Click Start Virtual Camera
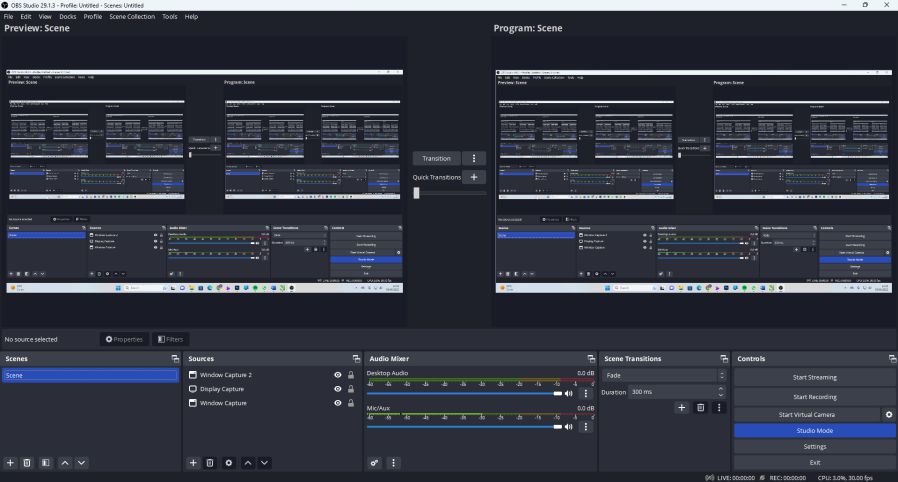This screenshot has height=482, width=898. [x=806, y=414]
